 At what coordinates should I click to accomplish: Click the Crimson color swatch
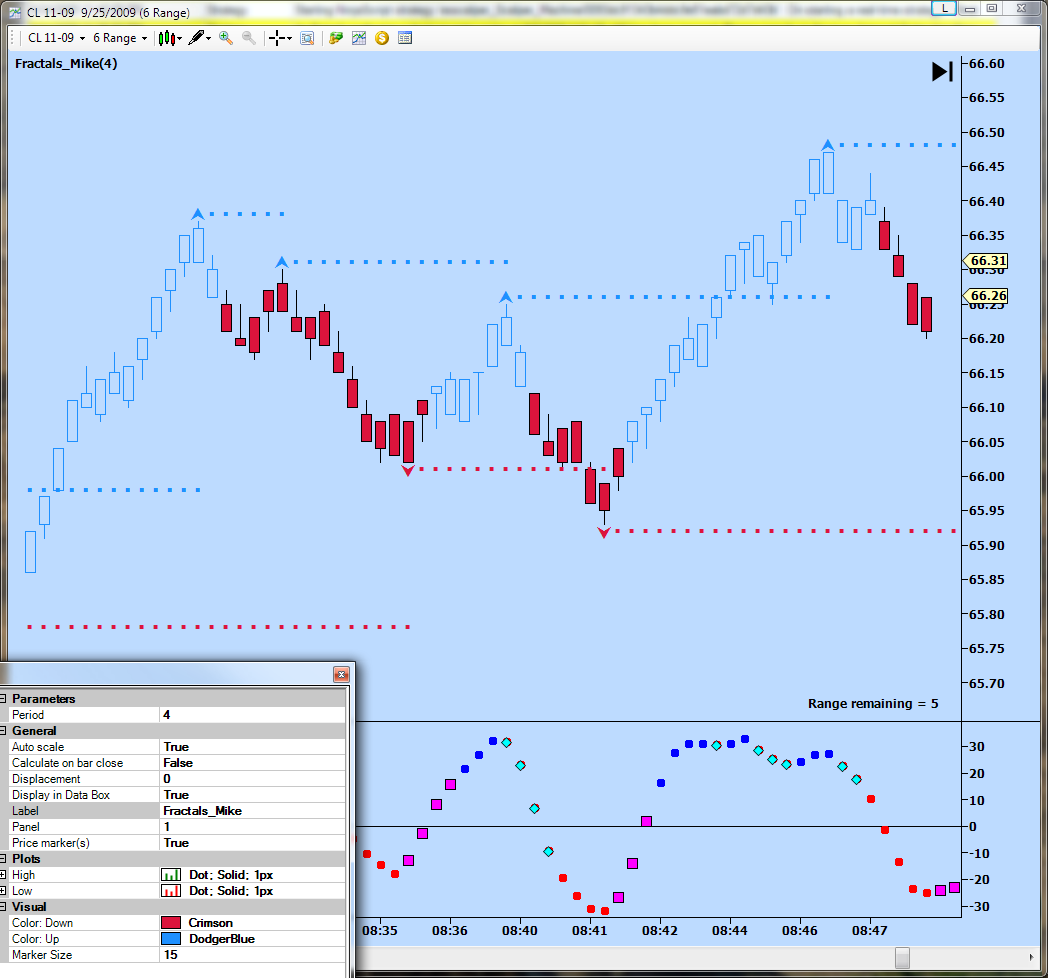point(171,923)
